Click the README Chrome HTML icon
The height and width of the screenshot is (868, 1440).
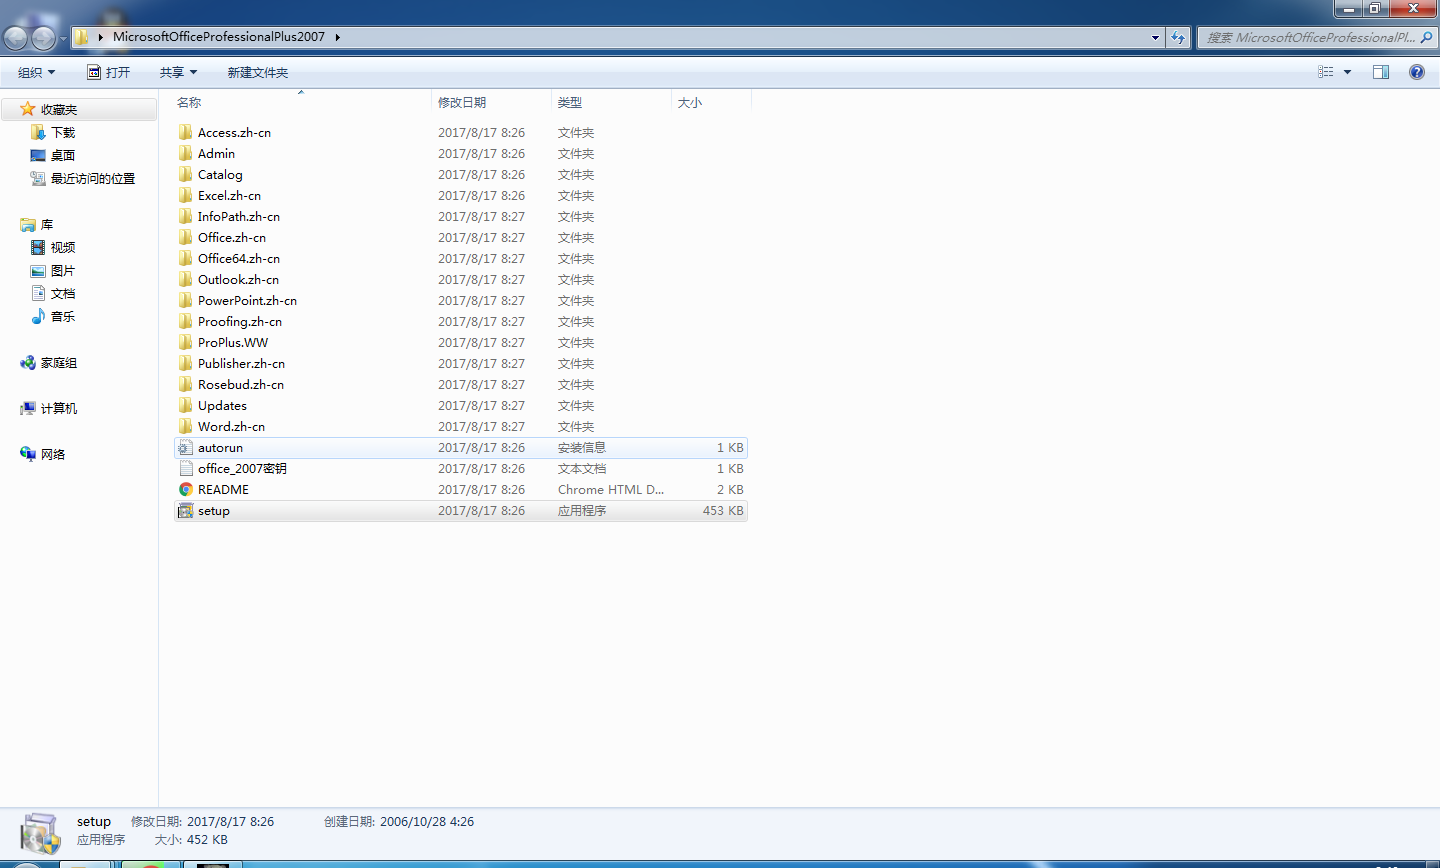[x=186, y=489]
